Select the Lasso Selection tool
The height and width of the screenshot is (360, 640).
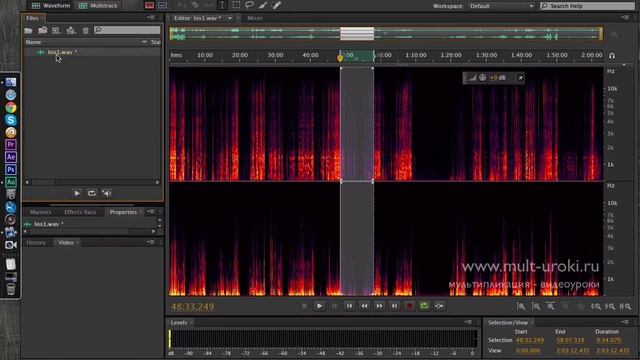point(250,5)
